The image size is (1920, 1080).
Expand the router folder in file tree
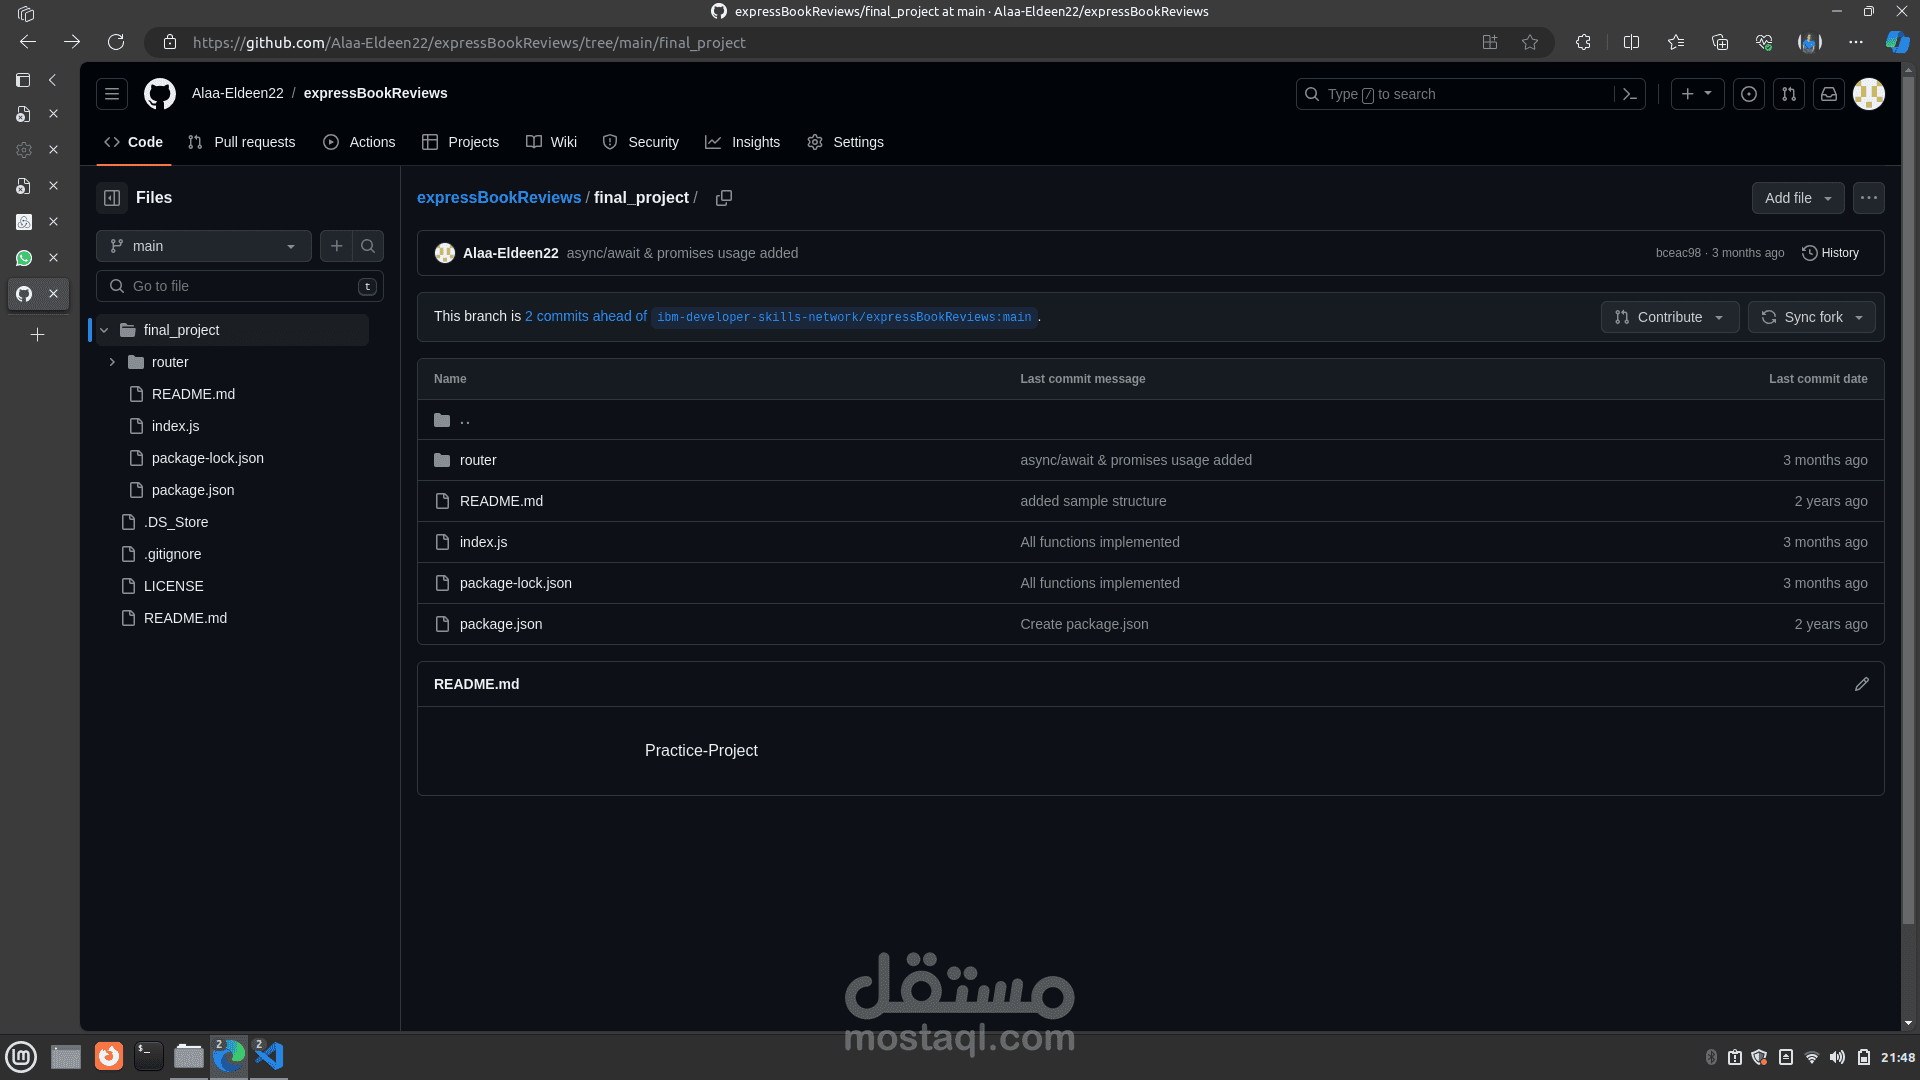point(112,362)
